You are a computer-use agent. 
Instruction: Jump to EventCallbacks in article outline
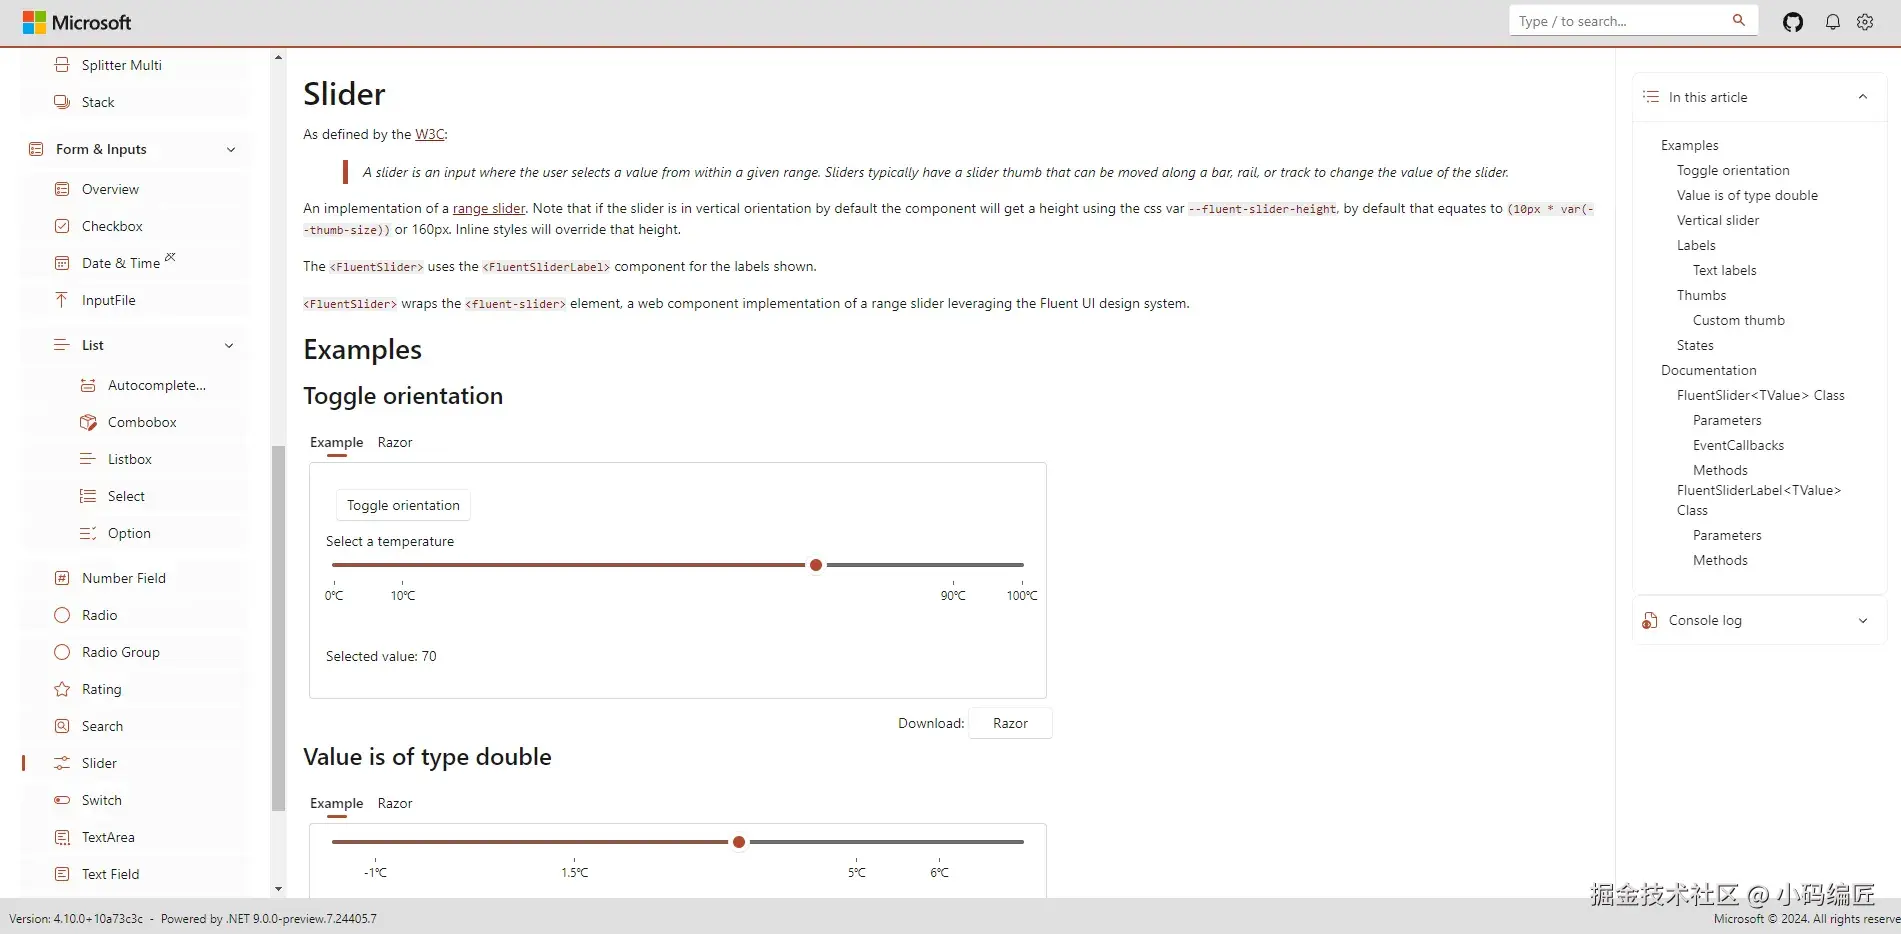tap(1738, 445)
